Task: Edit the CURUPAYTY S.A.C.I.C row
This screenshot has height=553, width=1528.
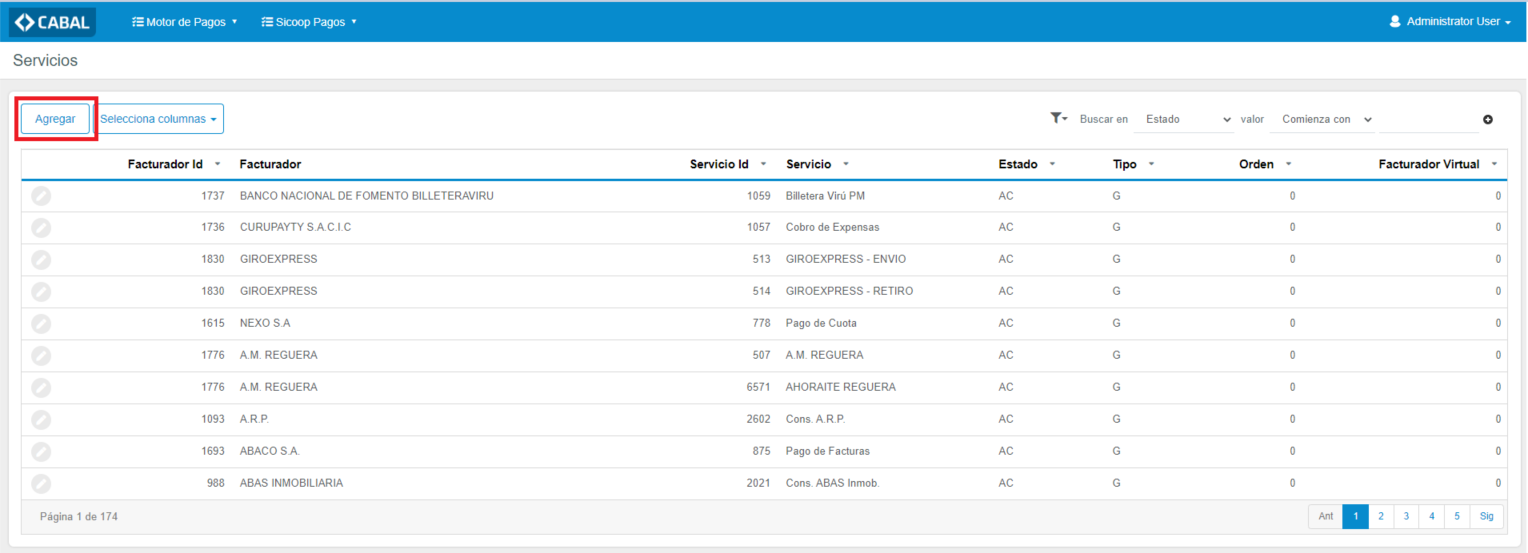Action: coord(41,228)
